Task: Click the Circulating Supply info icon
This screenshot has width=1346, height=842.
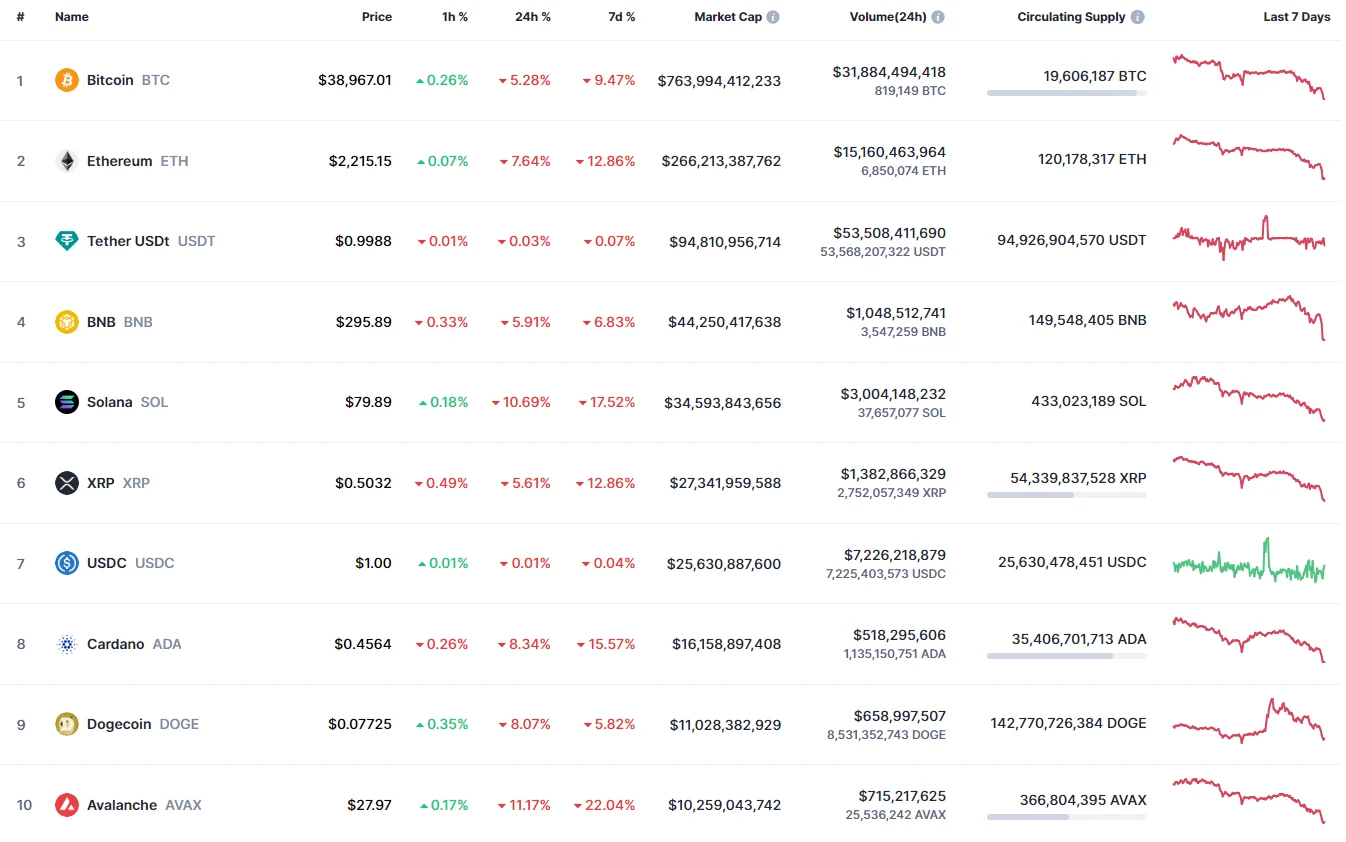Action: 1138,17
